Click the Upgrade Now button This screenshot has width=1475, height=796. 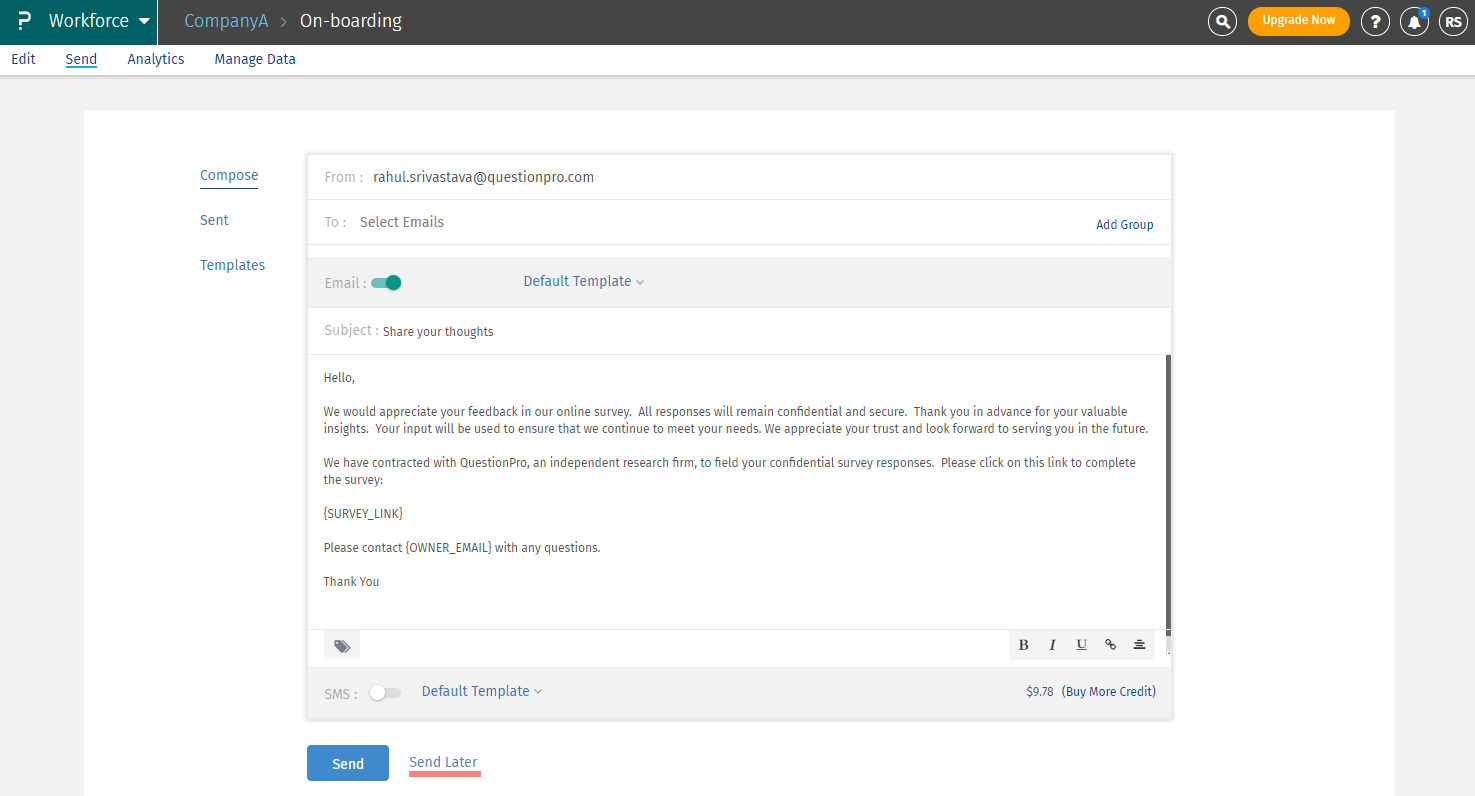point(1299,21)
